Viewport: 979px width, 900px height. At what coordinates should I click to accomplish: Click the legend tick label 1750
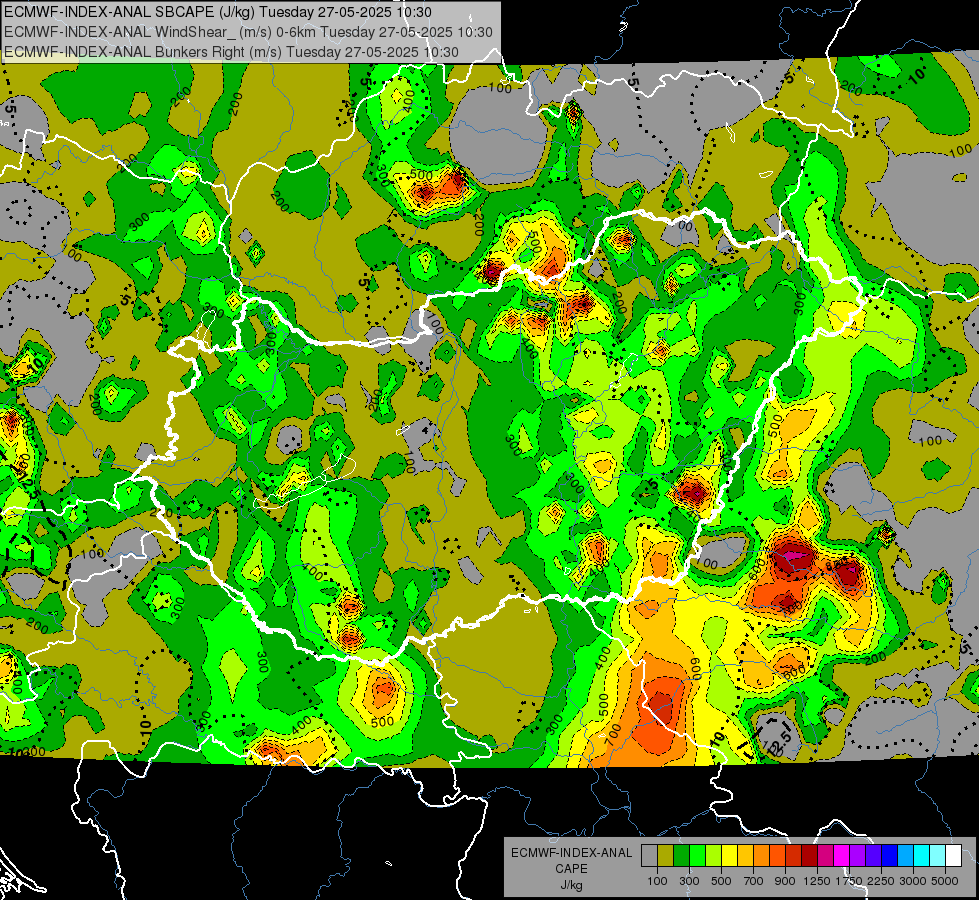pyautogui.click(x=849, y=881)
